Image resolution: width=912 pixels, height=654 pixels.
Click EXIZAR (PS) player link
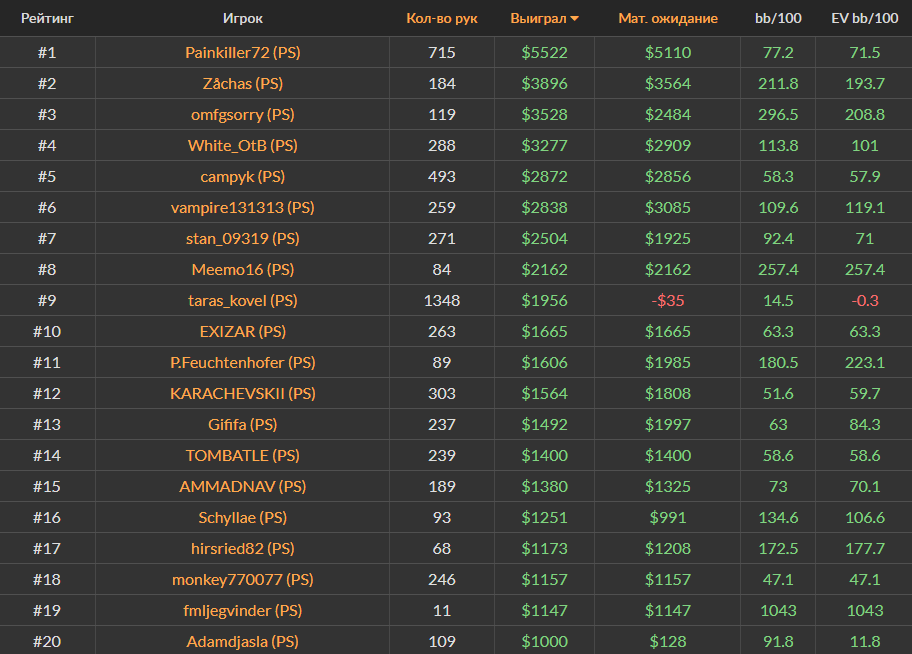pyautogui.click(x=242, y=331)
